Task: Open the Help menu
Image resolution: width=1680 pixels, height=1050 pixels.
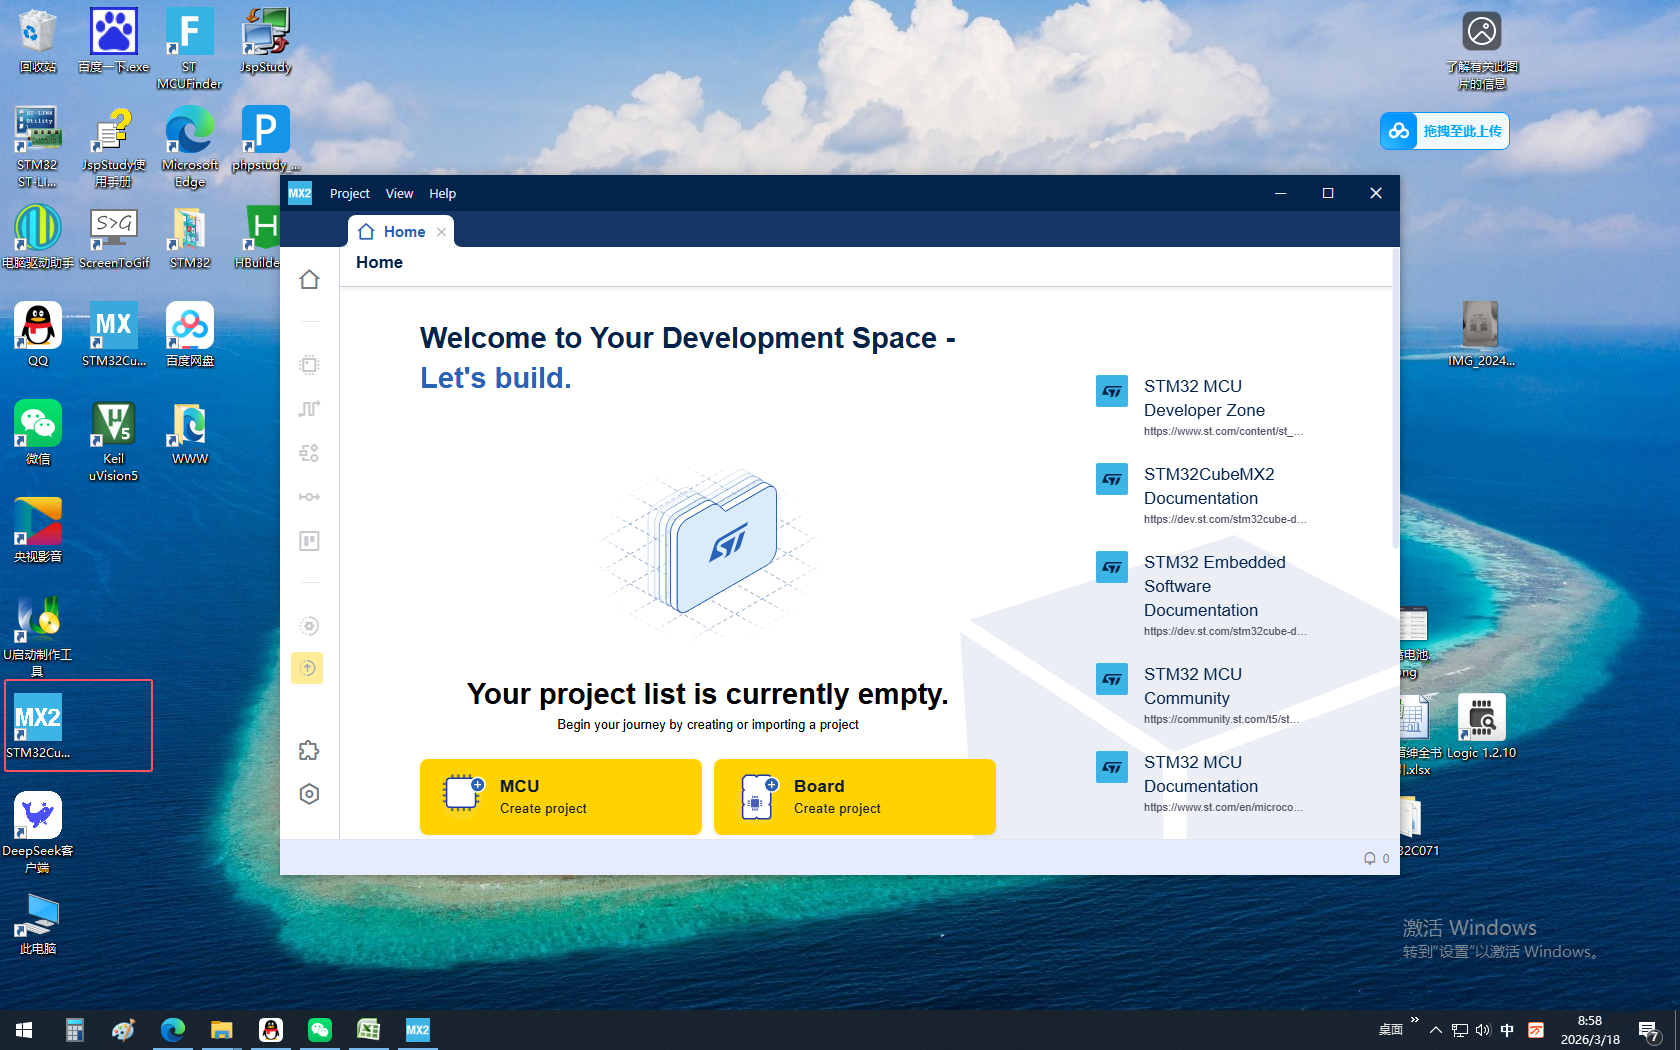Action: pos(442,193)
